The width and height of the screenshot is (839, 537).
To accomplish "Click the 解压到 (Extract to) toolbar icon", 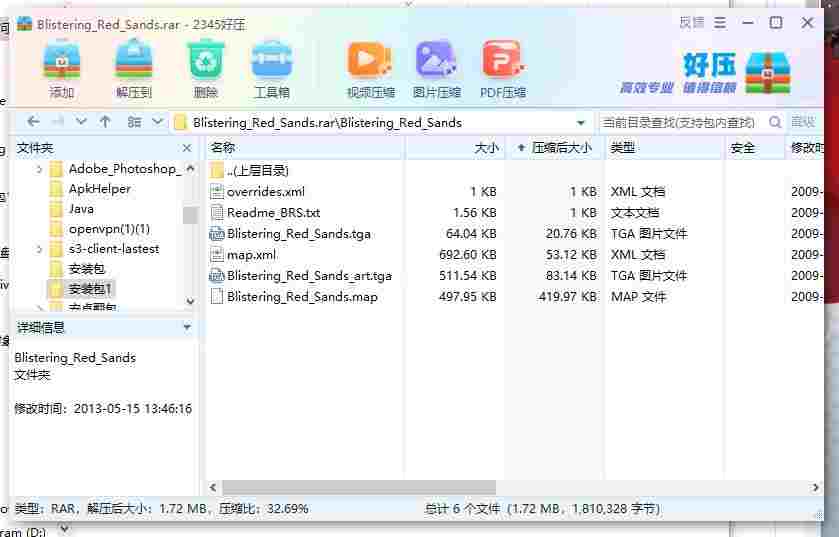I will click(134, 60).
